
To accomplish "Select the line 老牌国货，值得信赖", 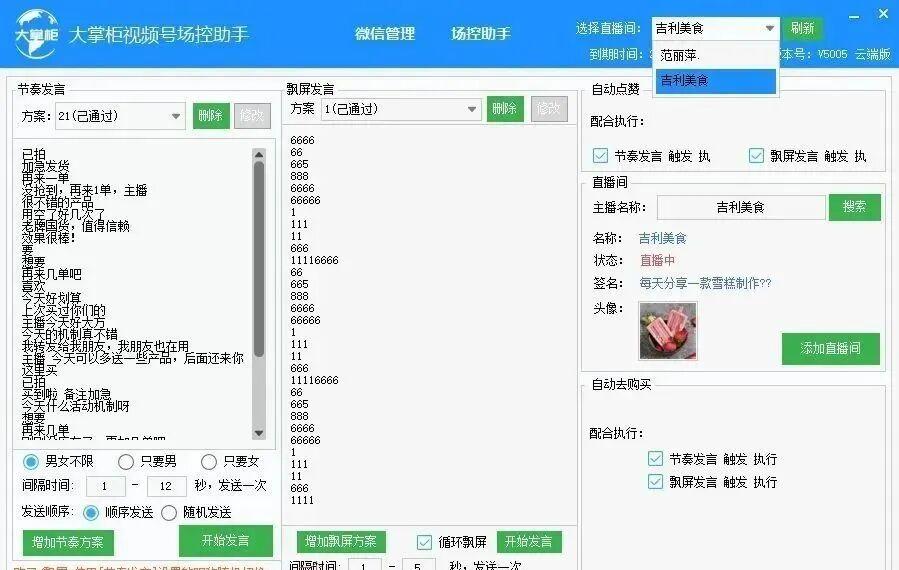I will coord(76,226).
